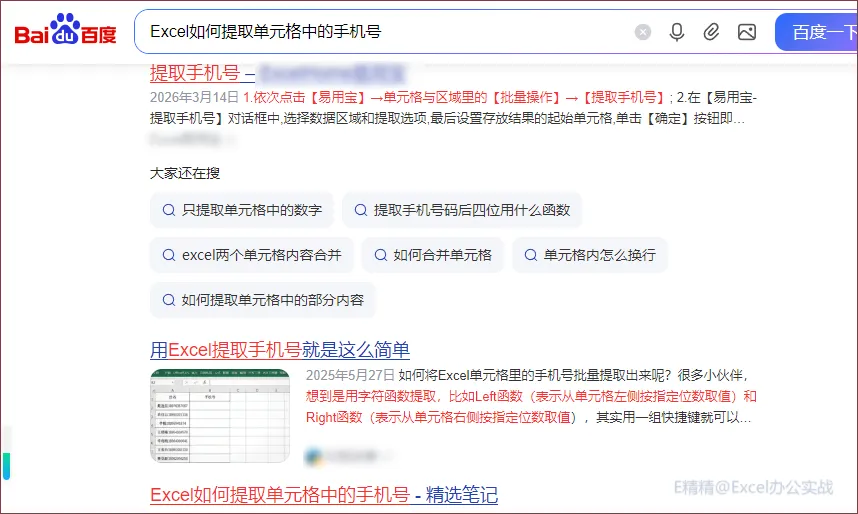
Task: Click the 2026年3月14日 date text
Action: point(194,97)
